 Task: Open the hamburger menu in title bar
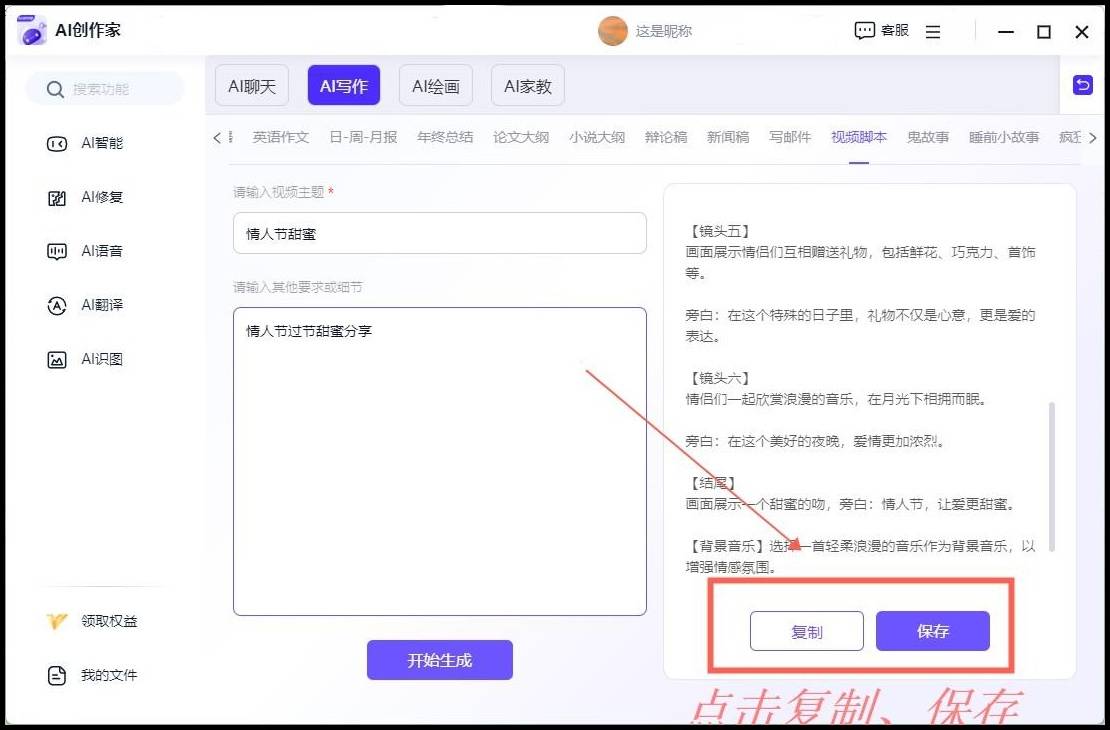pyautogui.click(x=933, y=32)
